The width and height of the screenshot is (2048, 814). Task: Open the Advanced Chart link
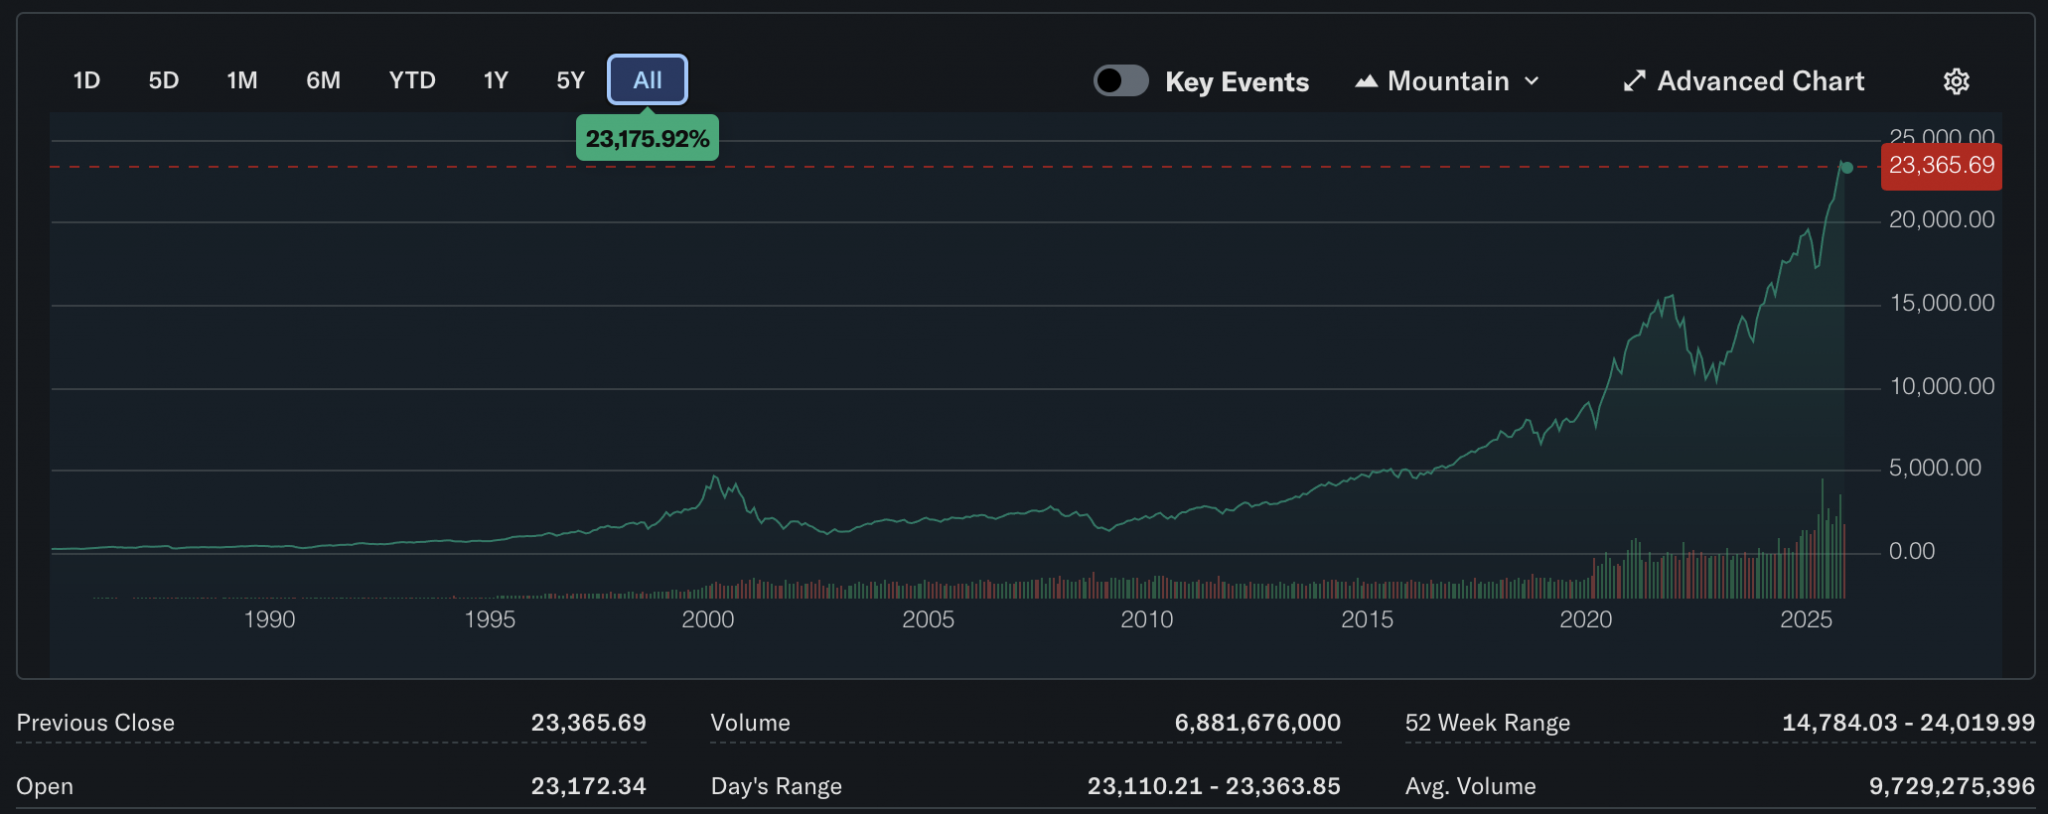[1760, 81]
